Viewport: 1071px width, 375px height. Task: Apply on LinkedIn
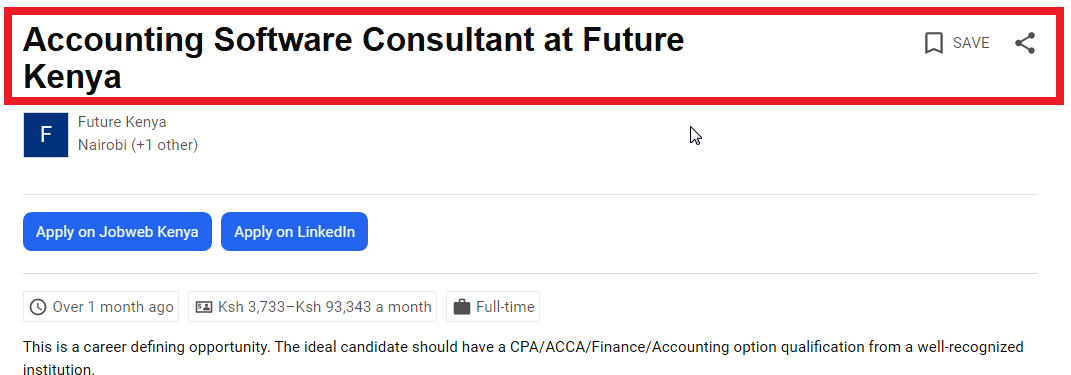(x=294, y=232)
